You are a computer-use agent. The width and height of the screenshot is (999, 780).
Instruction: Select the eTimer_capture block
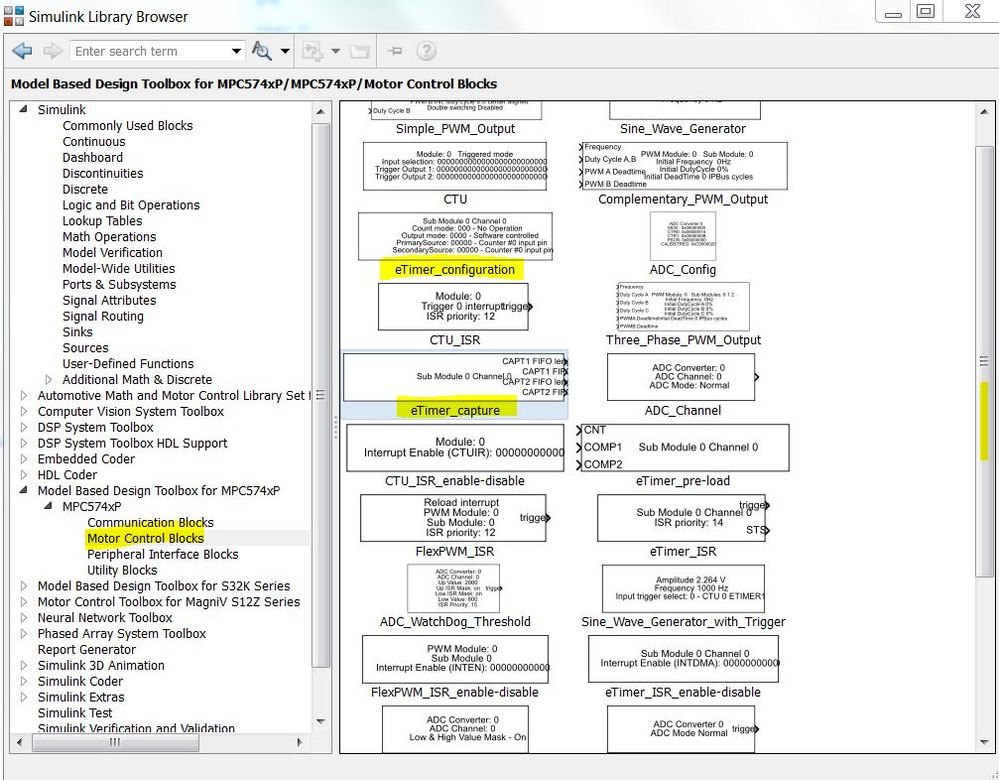[x=455, y=377]
